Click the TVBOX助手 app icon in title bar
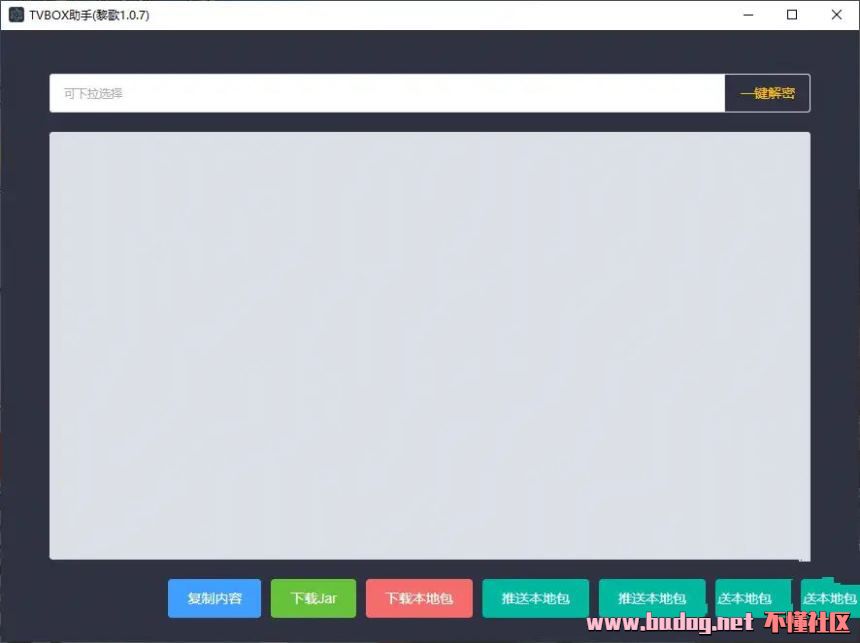 point(16,15)
